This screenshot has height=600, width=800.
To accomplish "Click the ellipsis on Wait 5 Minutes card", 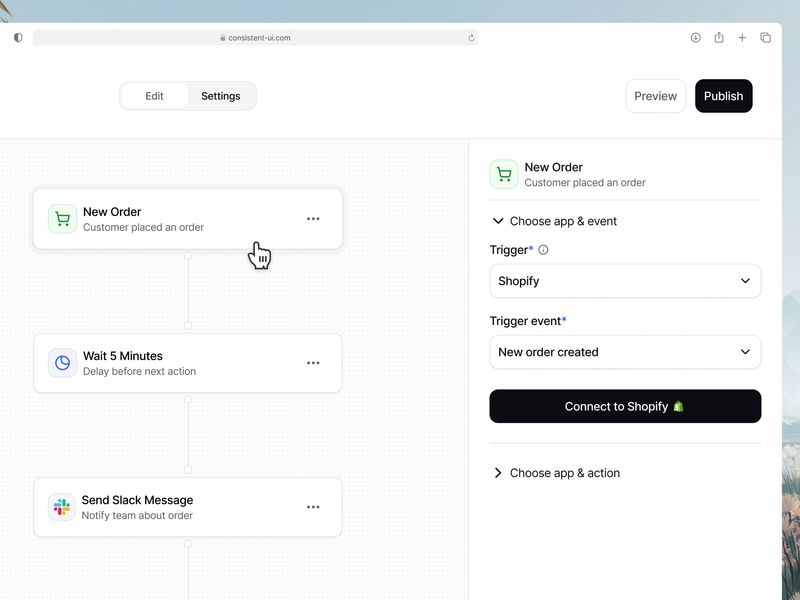I will pos(314,363).
